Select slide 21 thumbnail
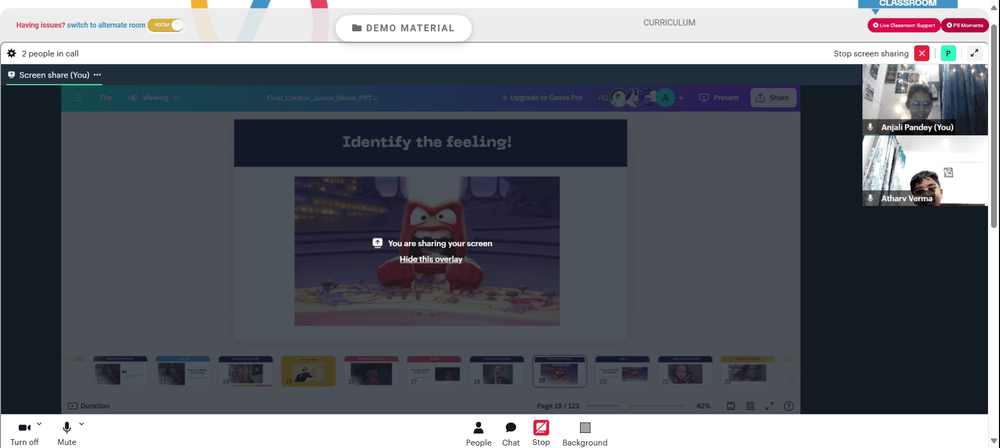This screenshot has height=448, width=1000. pyautogui.click(x=685, y=371)
